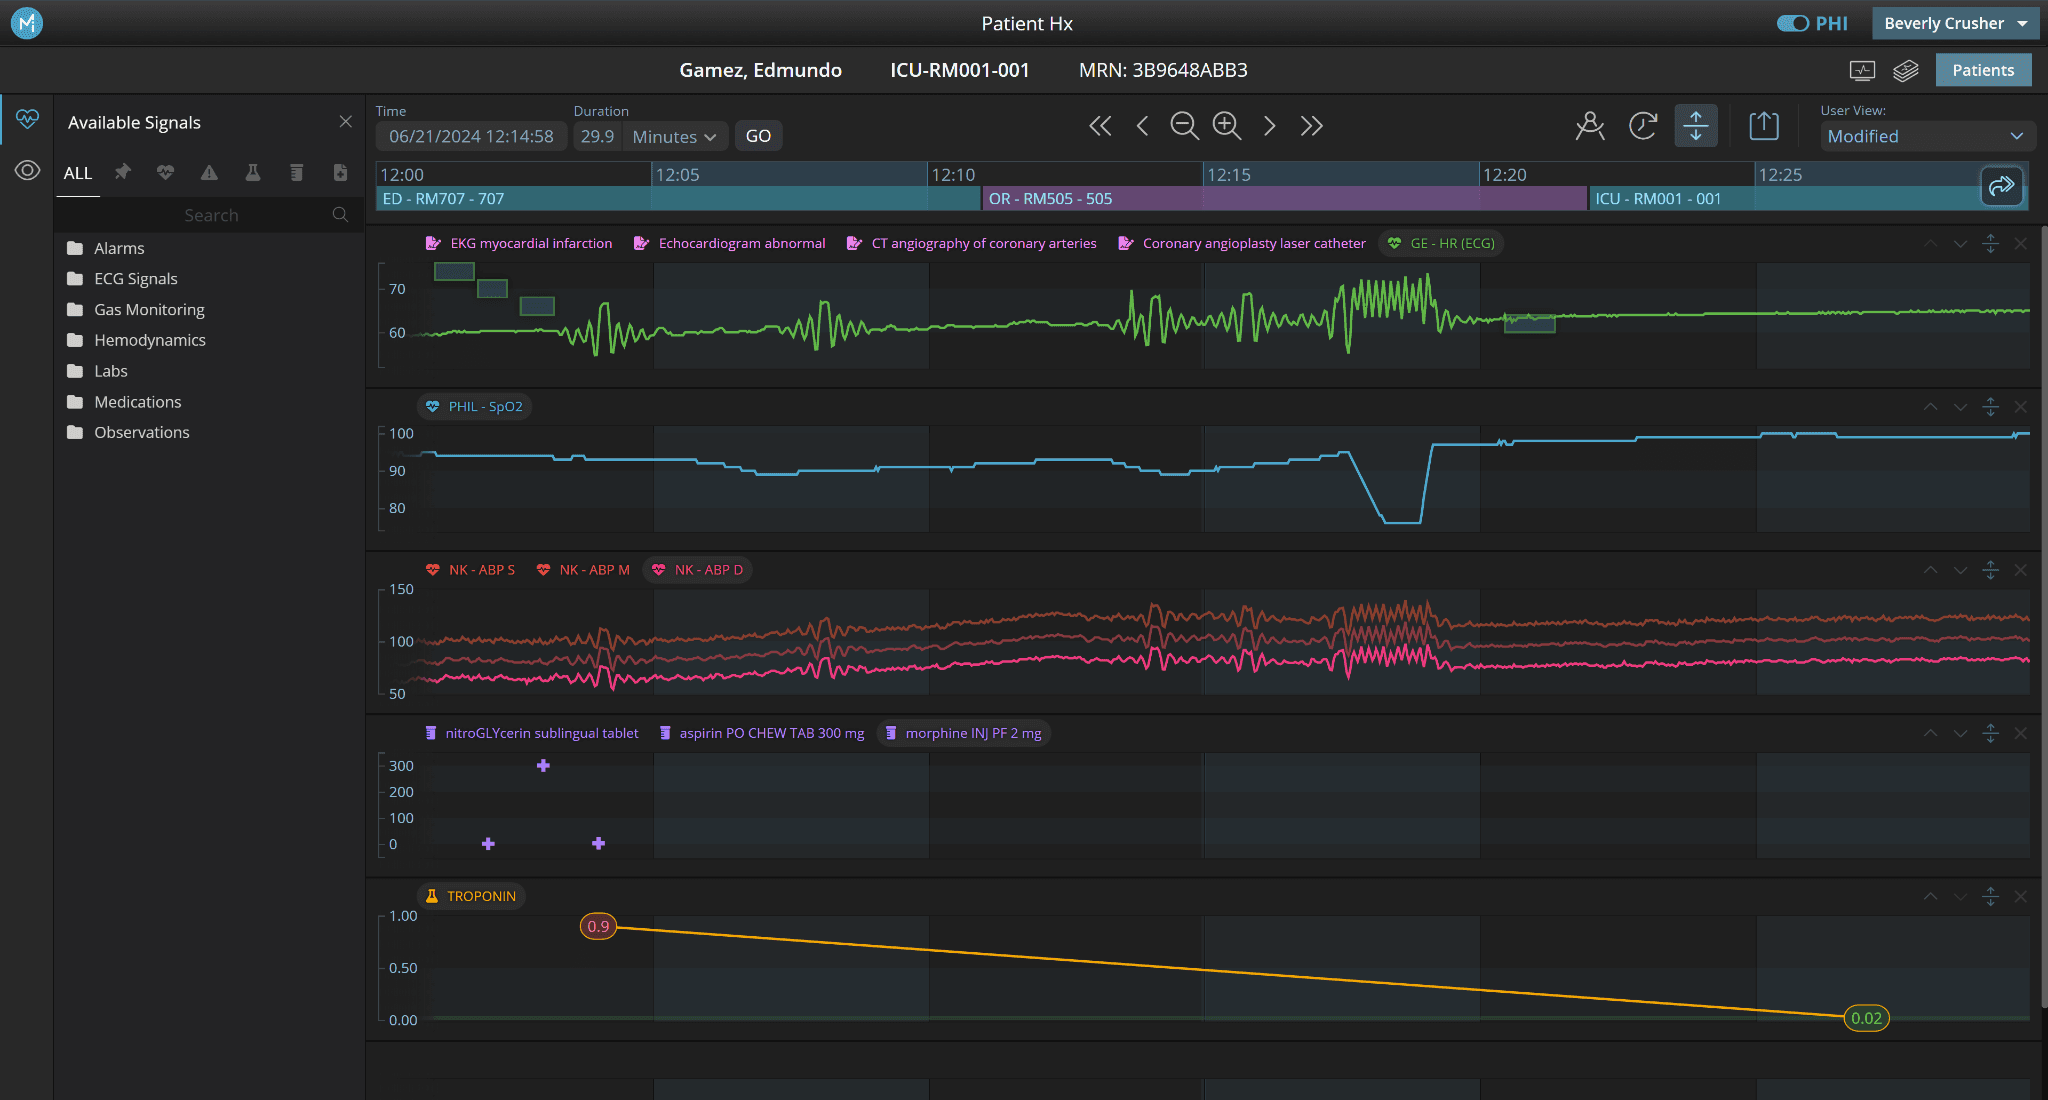Image resolution: width=2048 pixels, height=1100 pixels.
Task: Toggle the vertical fit arrows button
Action: coord(1696,125)
